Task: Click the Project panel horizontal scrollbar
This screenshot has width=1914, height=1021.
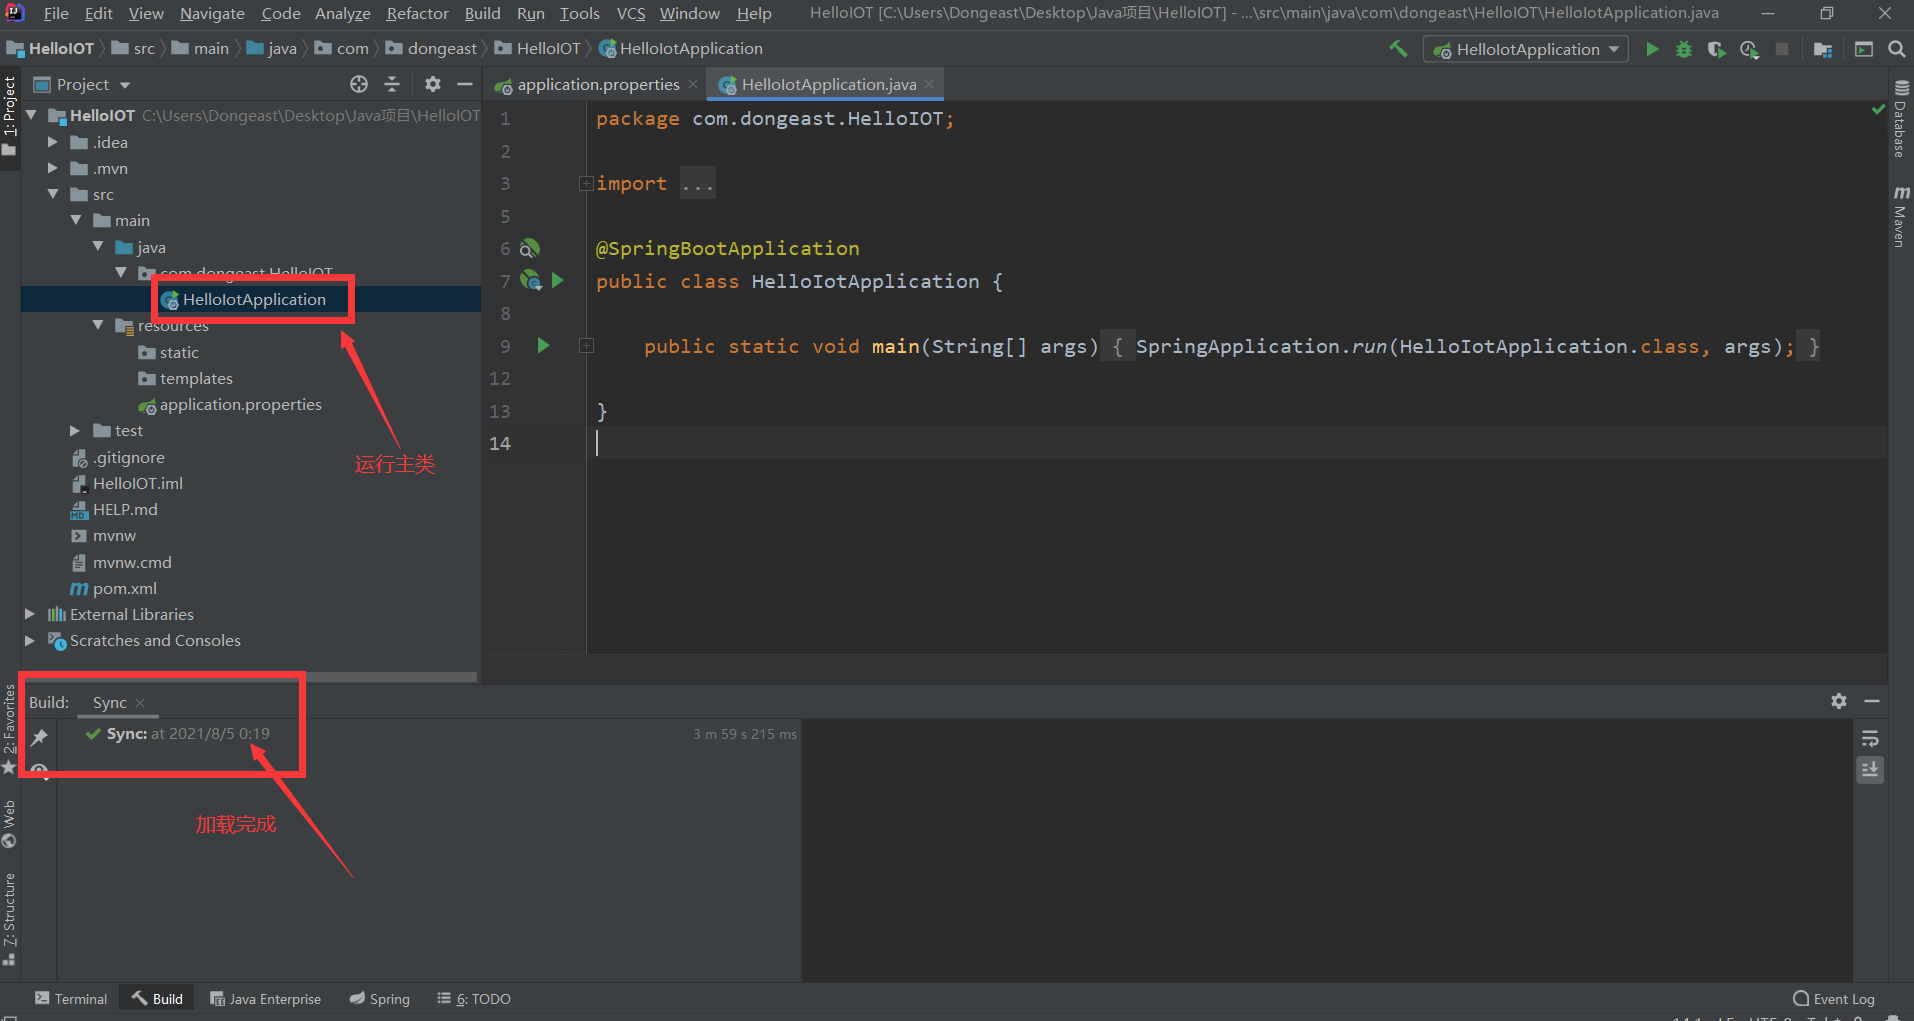Action: [250, 677]
